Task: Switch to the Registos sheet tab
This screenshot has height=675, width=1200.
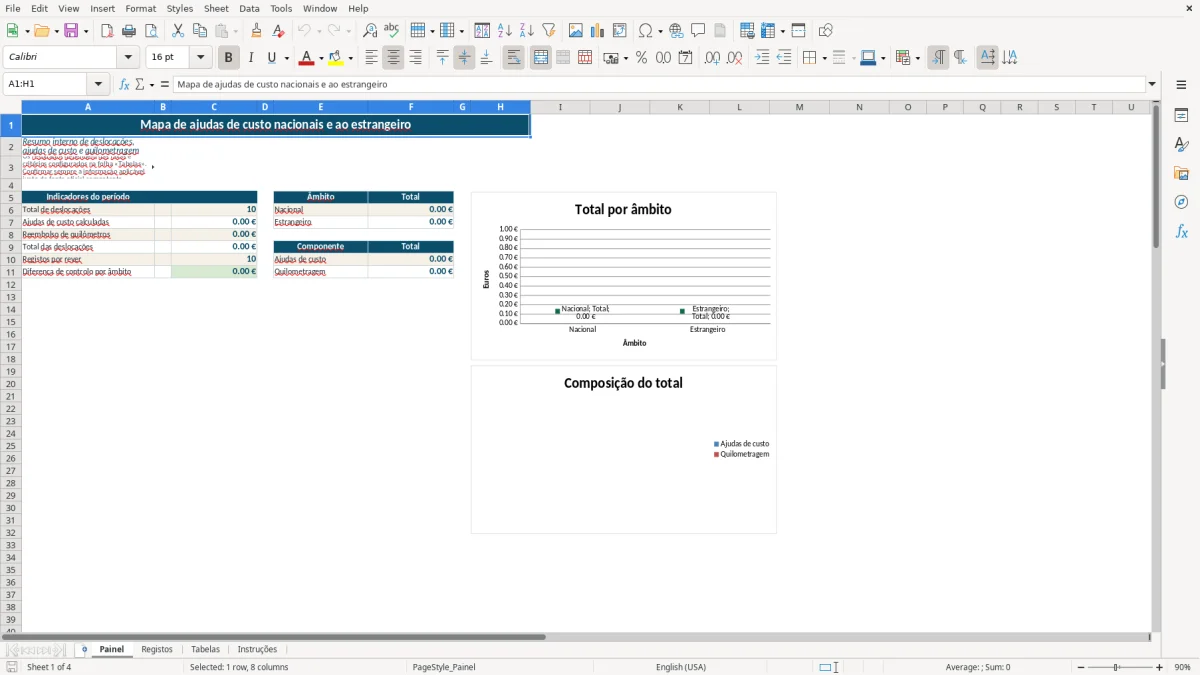Action: tap(157, 649)
